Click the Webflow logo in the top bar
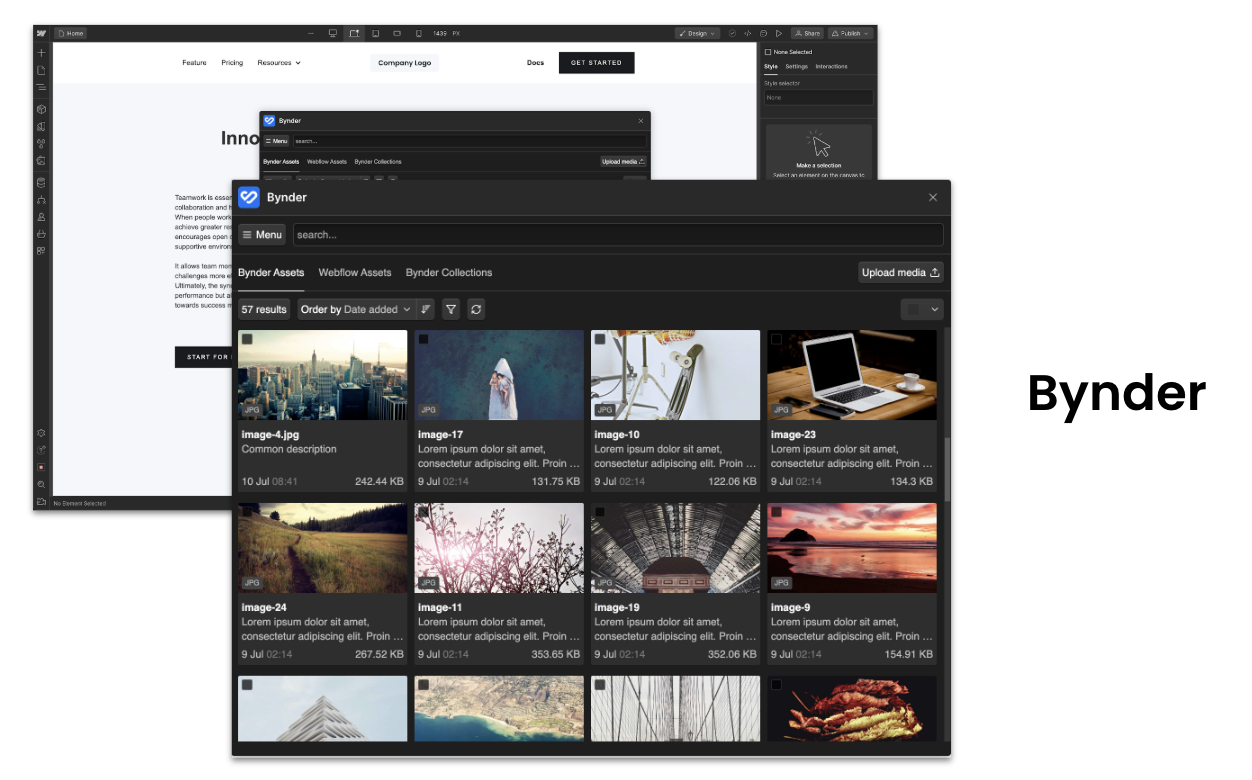This screenshot has height=780, width=1252. point(42,33)
